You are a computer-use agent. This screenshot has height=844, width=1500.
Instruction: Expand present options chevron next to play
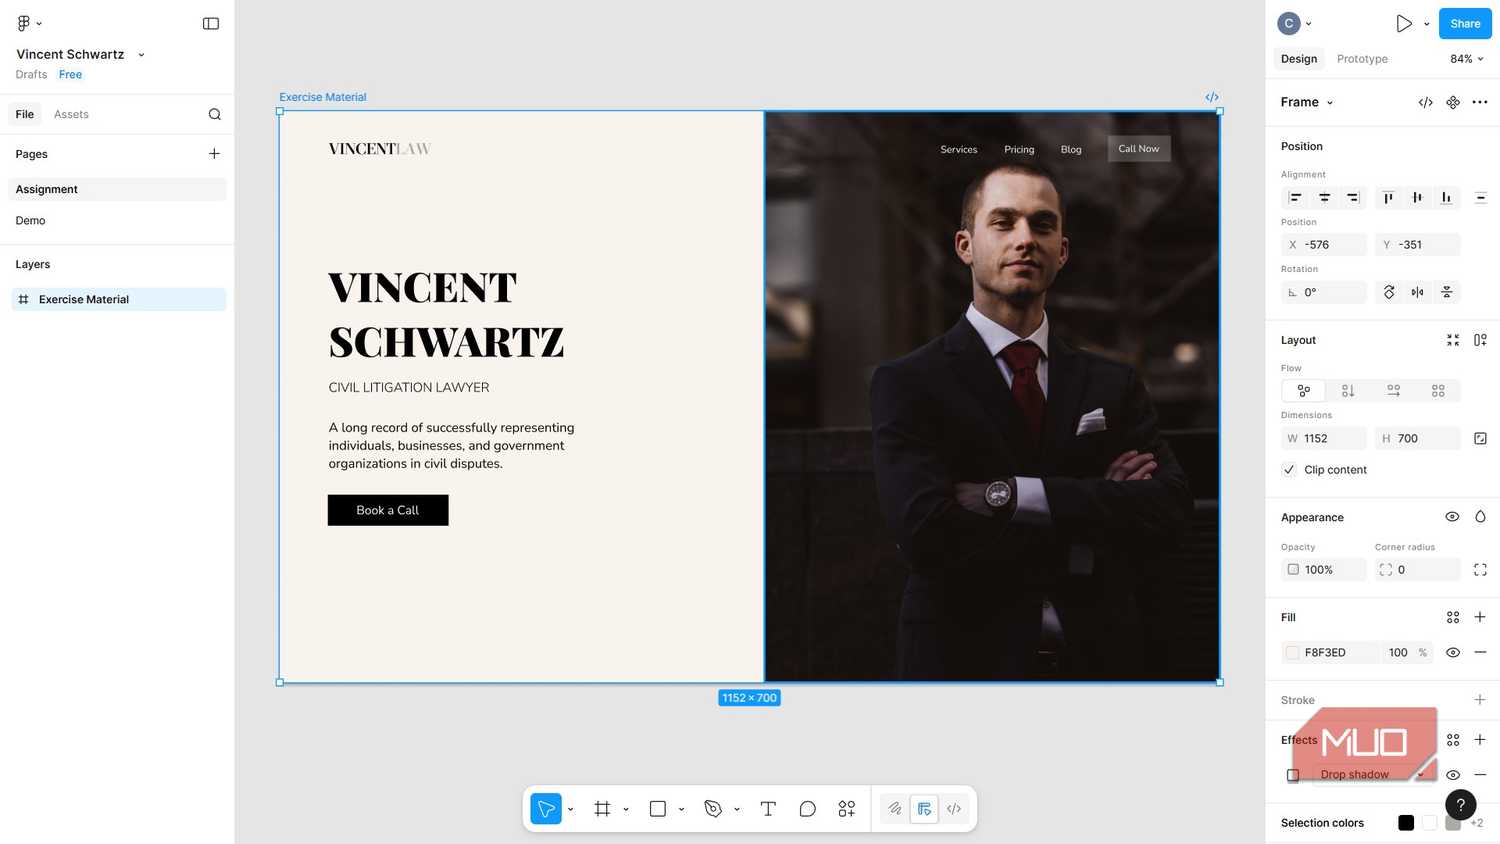click(1427, 24)
